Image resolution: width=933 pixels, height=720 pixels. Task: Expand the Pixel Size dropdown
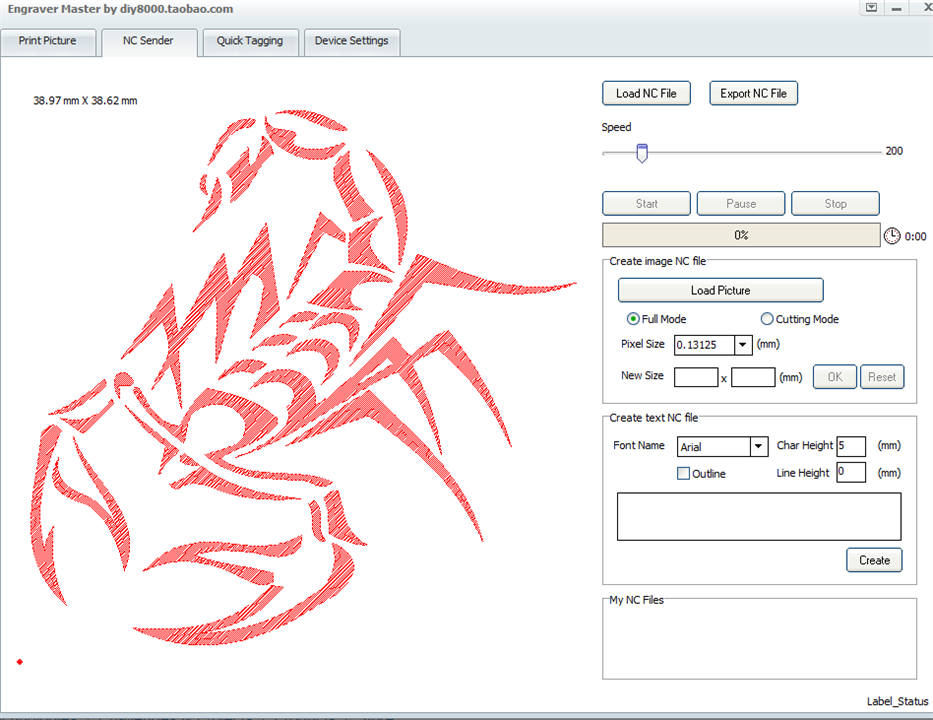(742, 345)
